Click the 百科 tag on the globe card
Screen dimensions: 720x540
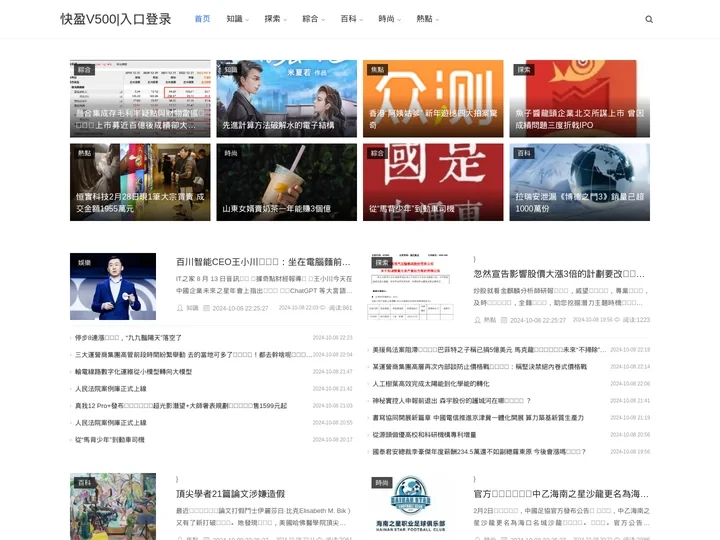click(524, 153)
